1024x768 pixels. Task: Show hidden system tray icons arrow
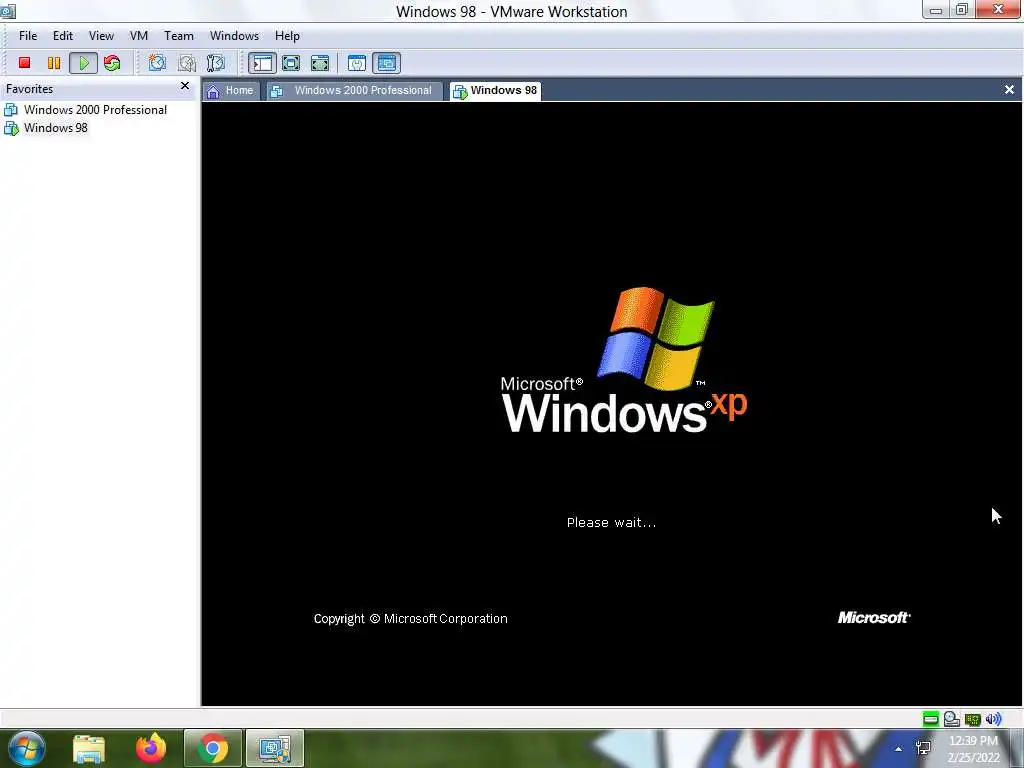tap(899, 749)
